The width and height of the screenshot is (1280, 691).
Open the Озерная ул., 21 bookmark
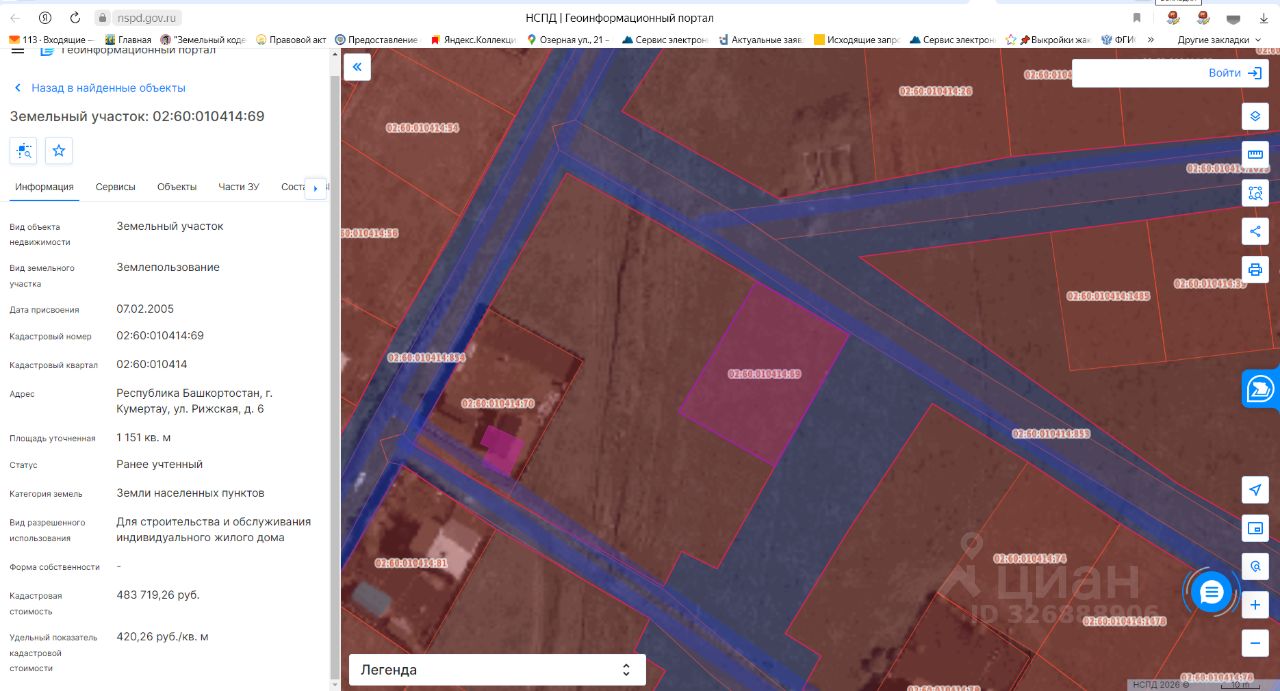point(568,40)
